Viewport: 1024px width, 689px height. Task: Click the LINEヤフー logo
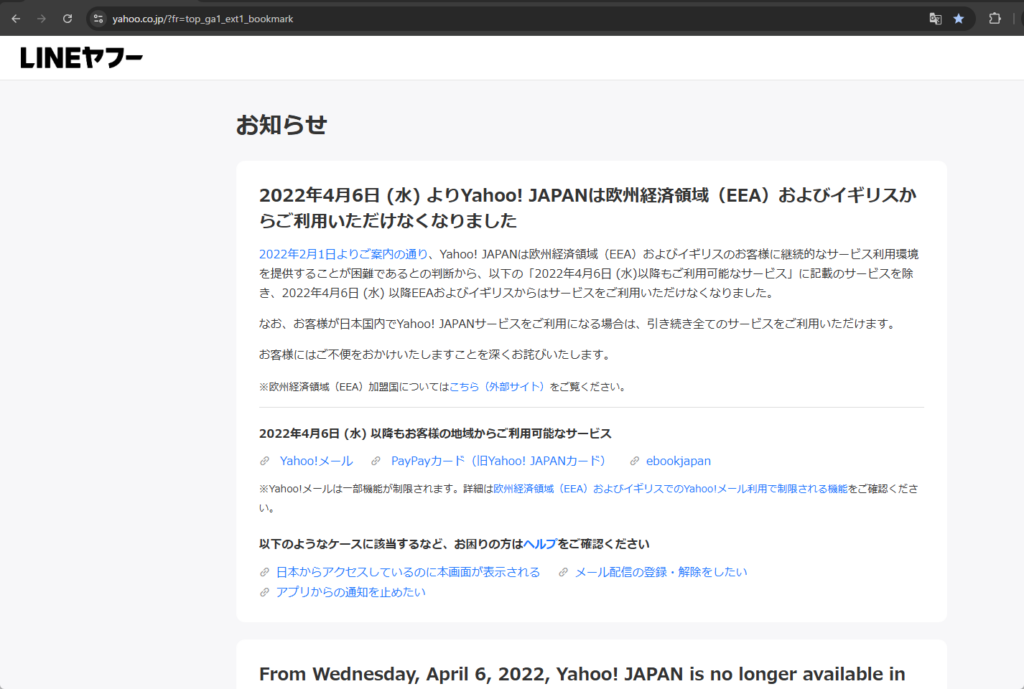[x=82, y=58]
